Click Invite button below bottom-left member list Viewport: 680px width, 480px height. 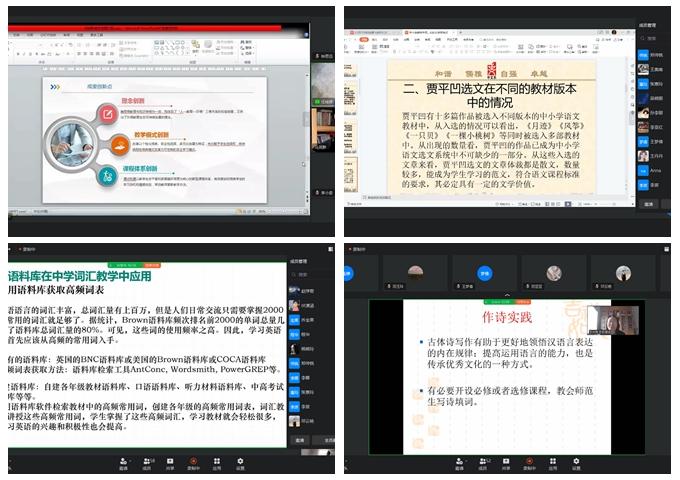pos(300,439)
